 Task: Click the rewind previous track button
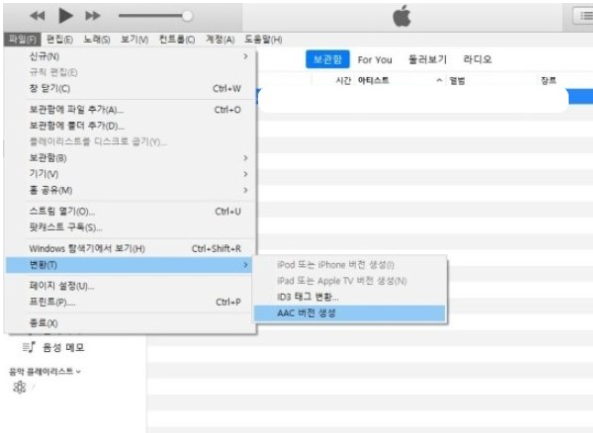pyautogui.click(x=37, y=16)
